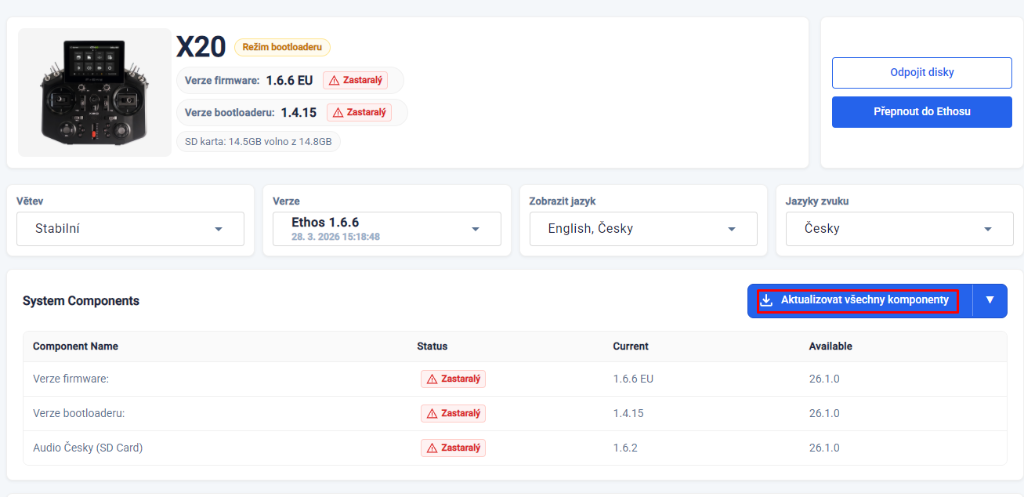Open the update button's dropdown arrow

989,300
